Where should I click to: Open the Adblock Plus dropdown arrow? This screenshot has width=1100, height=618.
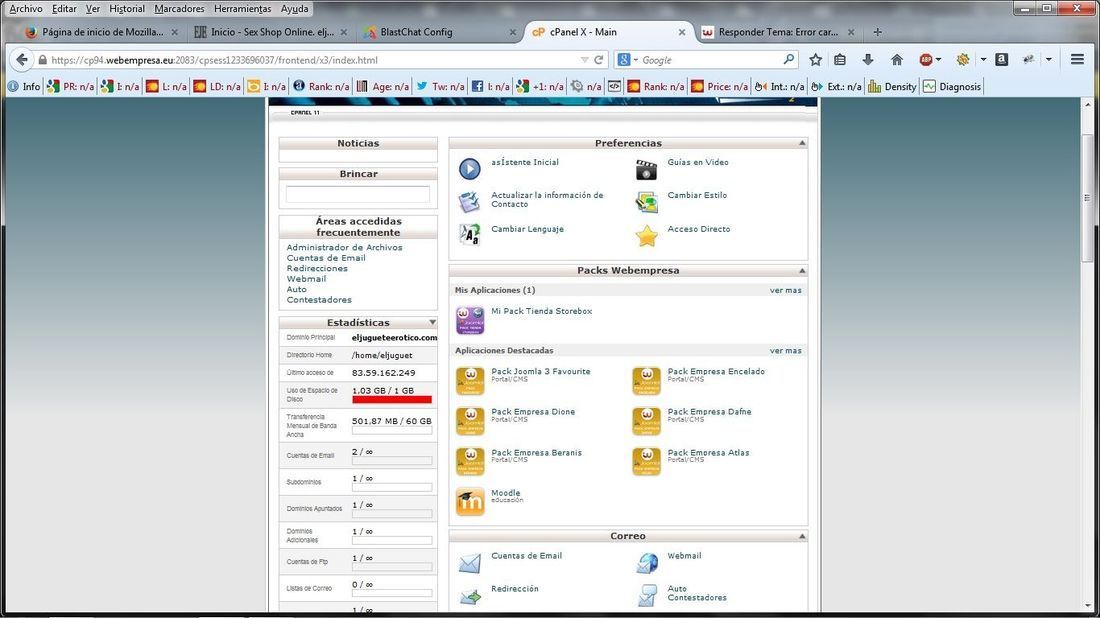click(939, 60)
